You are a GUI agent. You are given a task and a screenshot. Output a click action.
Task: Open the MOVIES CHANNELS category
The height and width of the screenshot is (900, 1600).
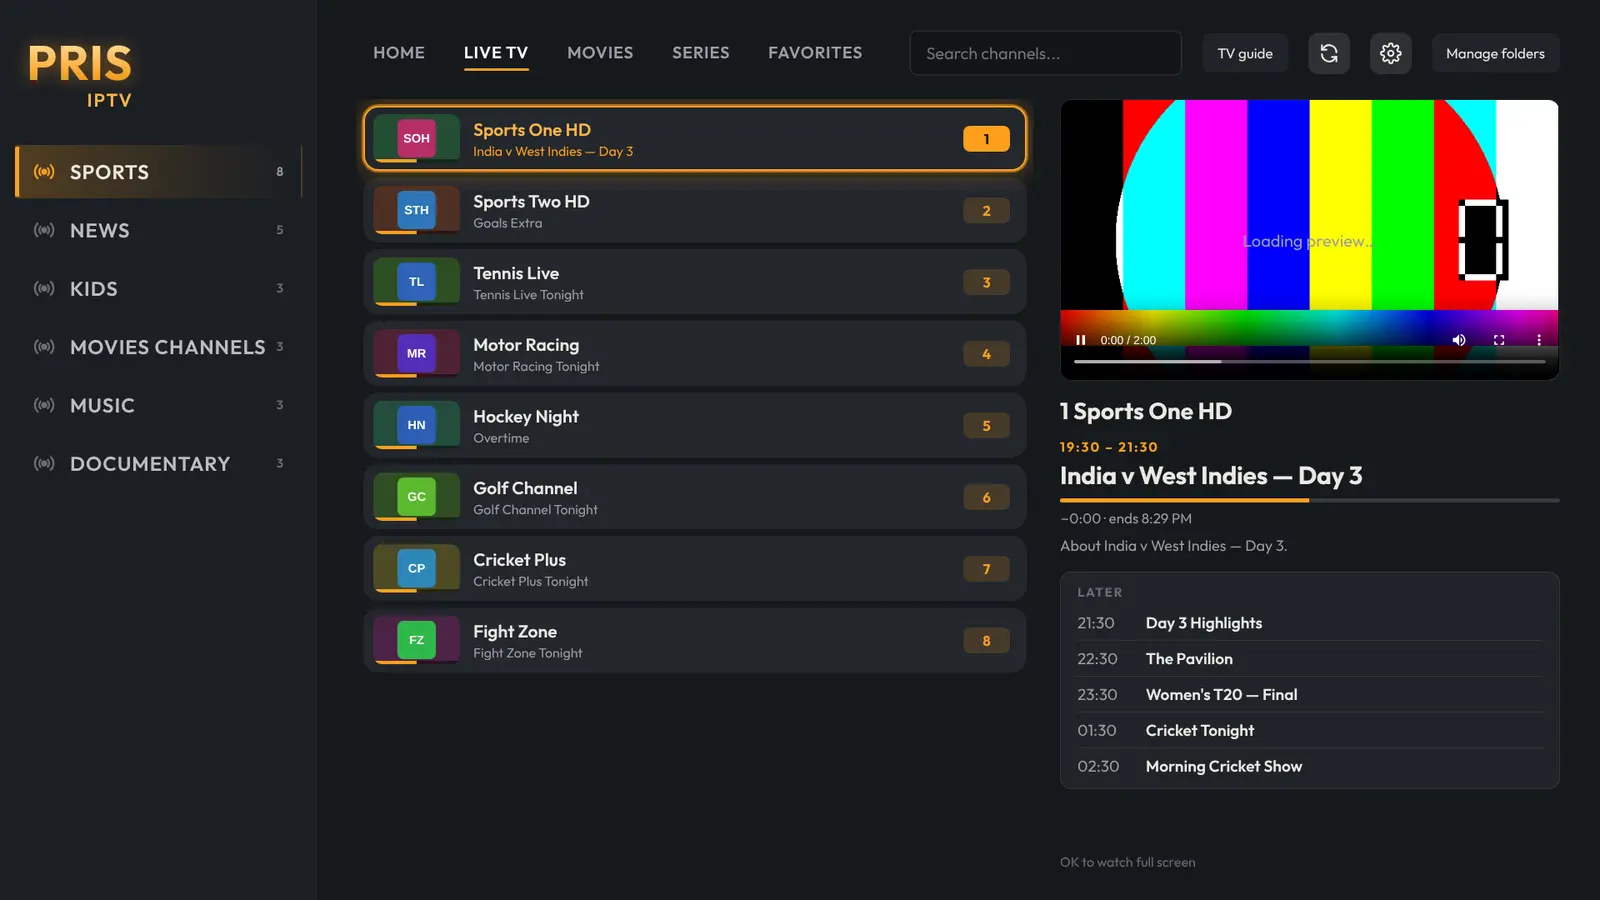click(158, 347)
